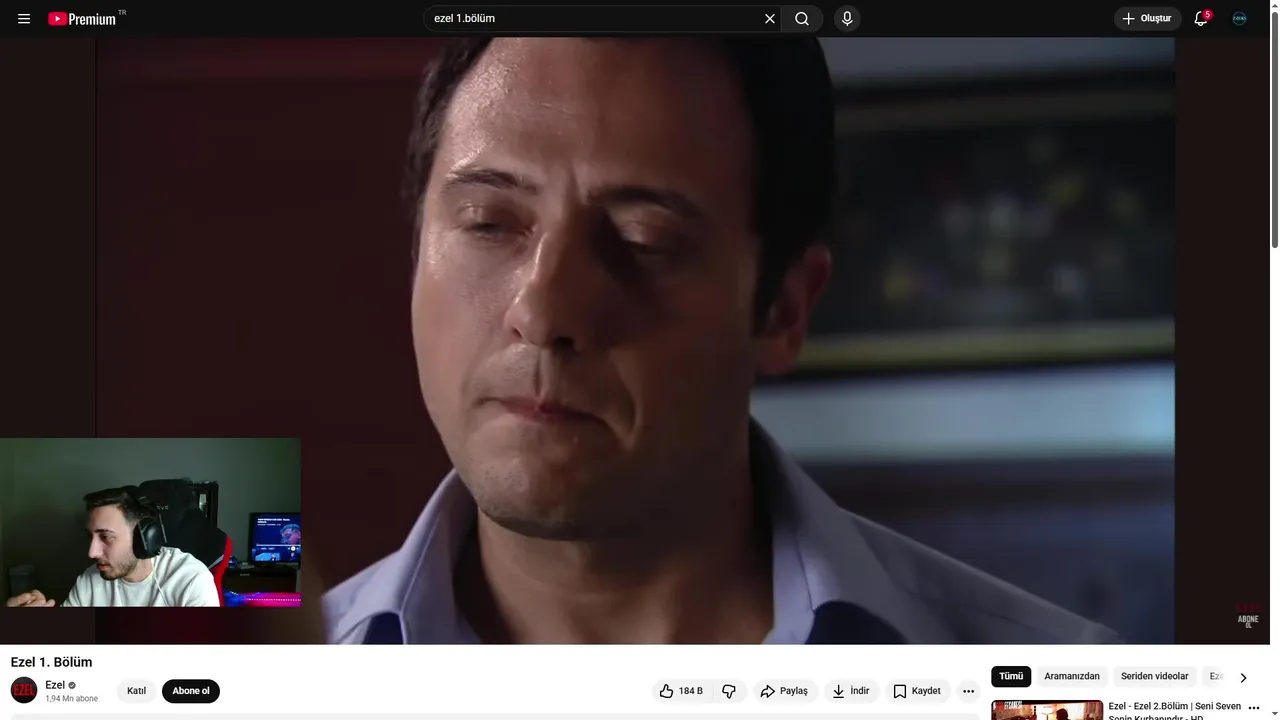Like the video with 184 B
The height and width of the screenshot is (720, 1280).
[681, 691]
